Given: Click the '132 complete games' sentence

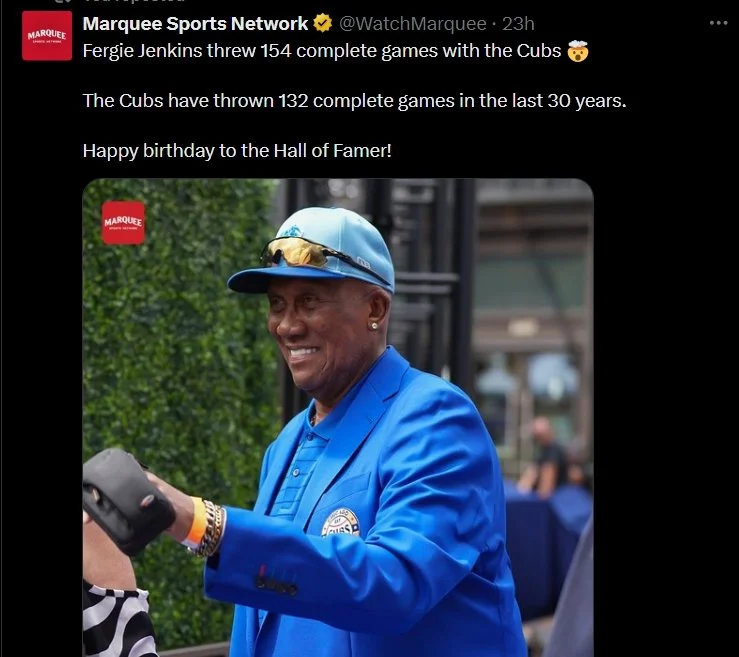Looking at the screenshot, I should tap(354, 101).
